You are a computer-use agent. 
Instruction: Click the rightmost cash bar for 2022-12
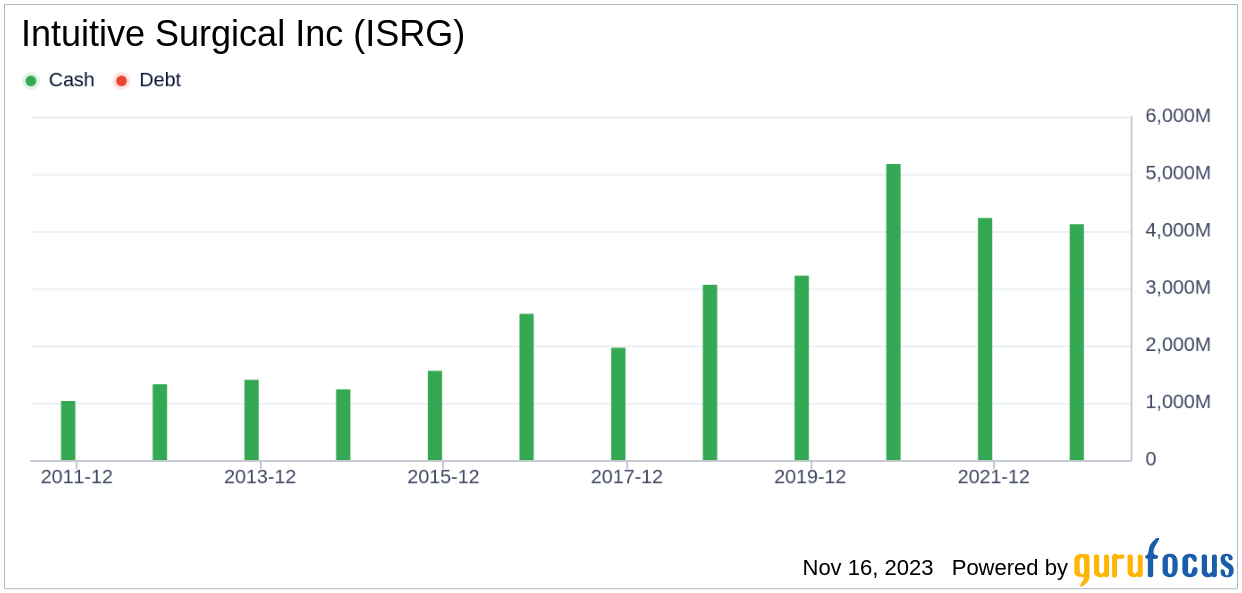click(x=1076, y=342)
